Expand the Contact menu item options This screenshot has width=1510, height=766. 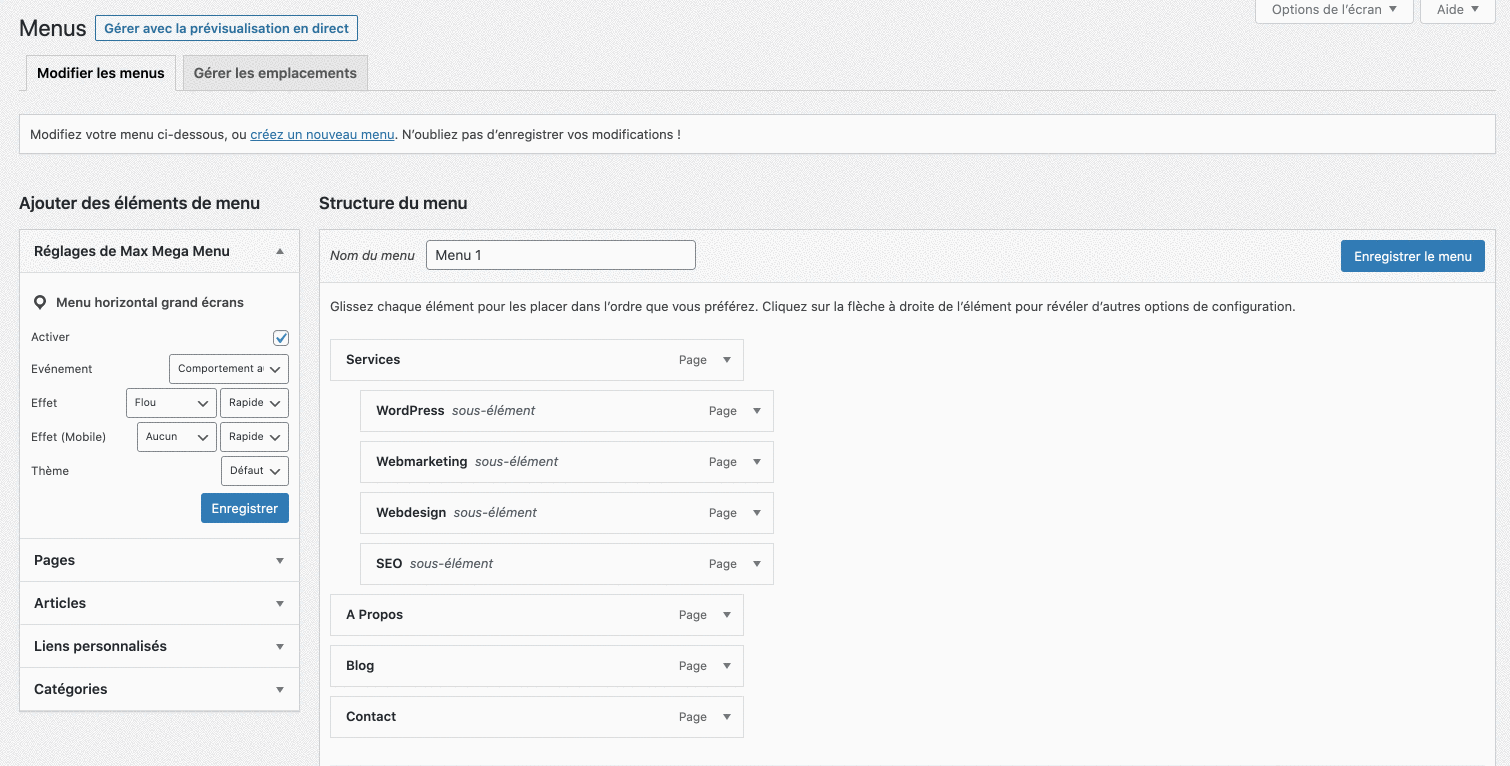click(727, 717)
